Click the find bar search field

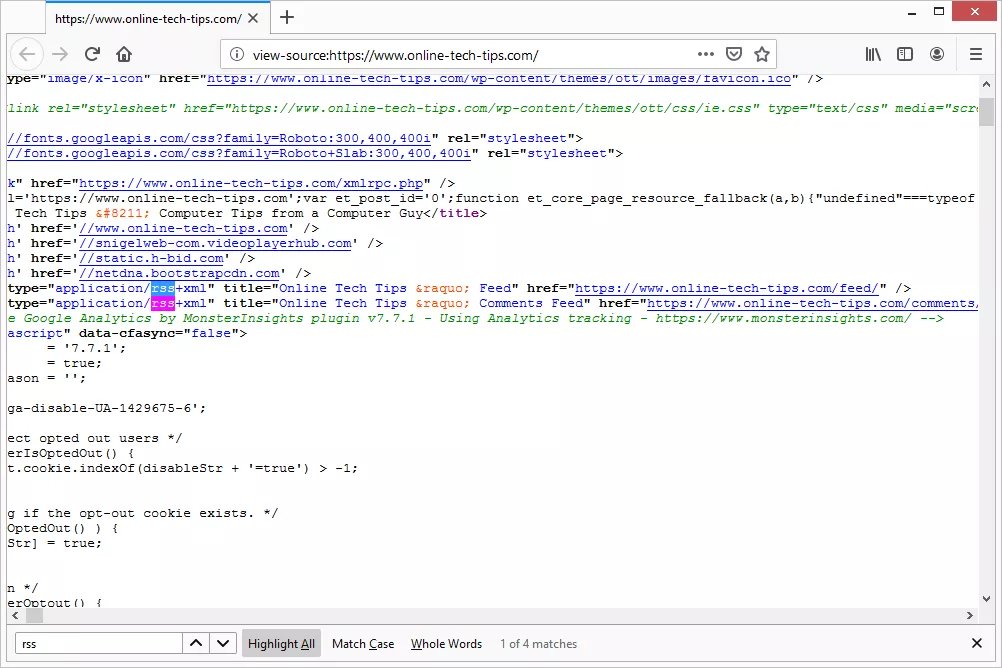tap(98, 643)
